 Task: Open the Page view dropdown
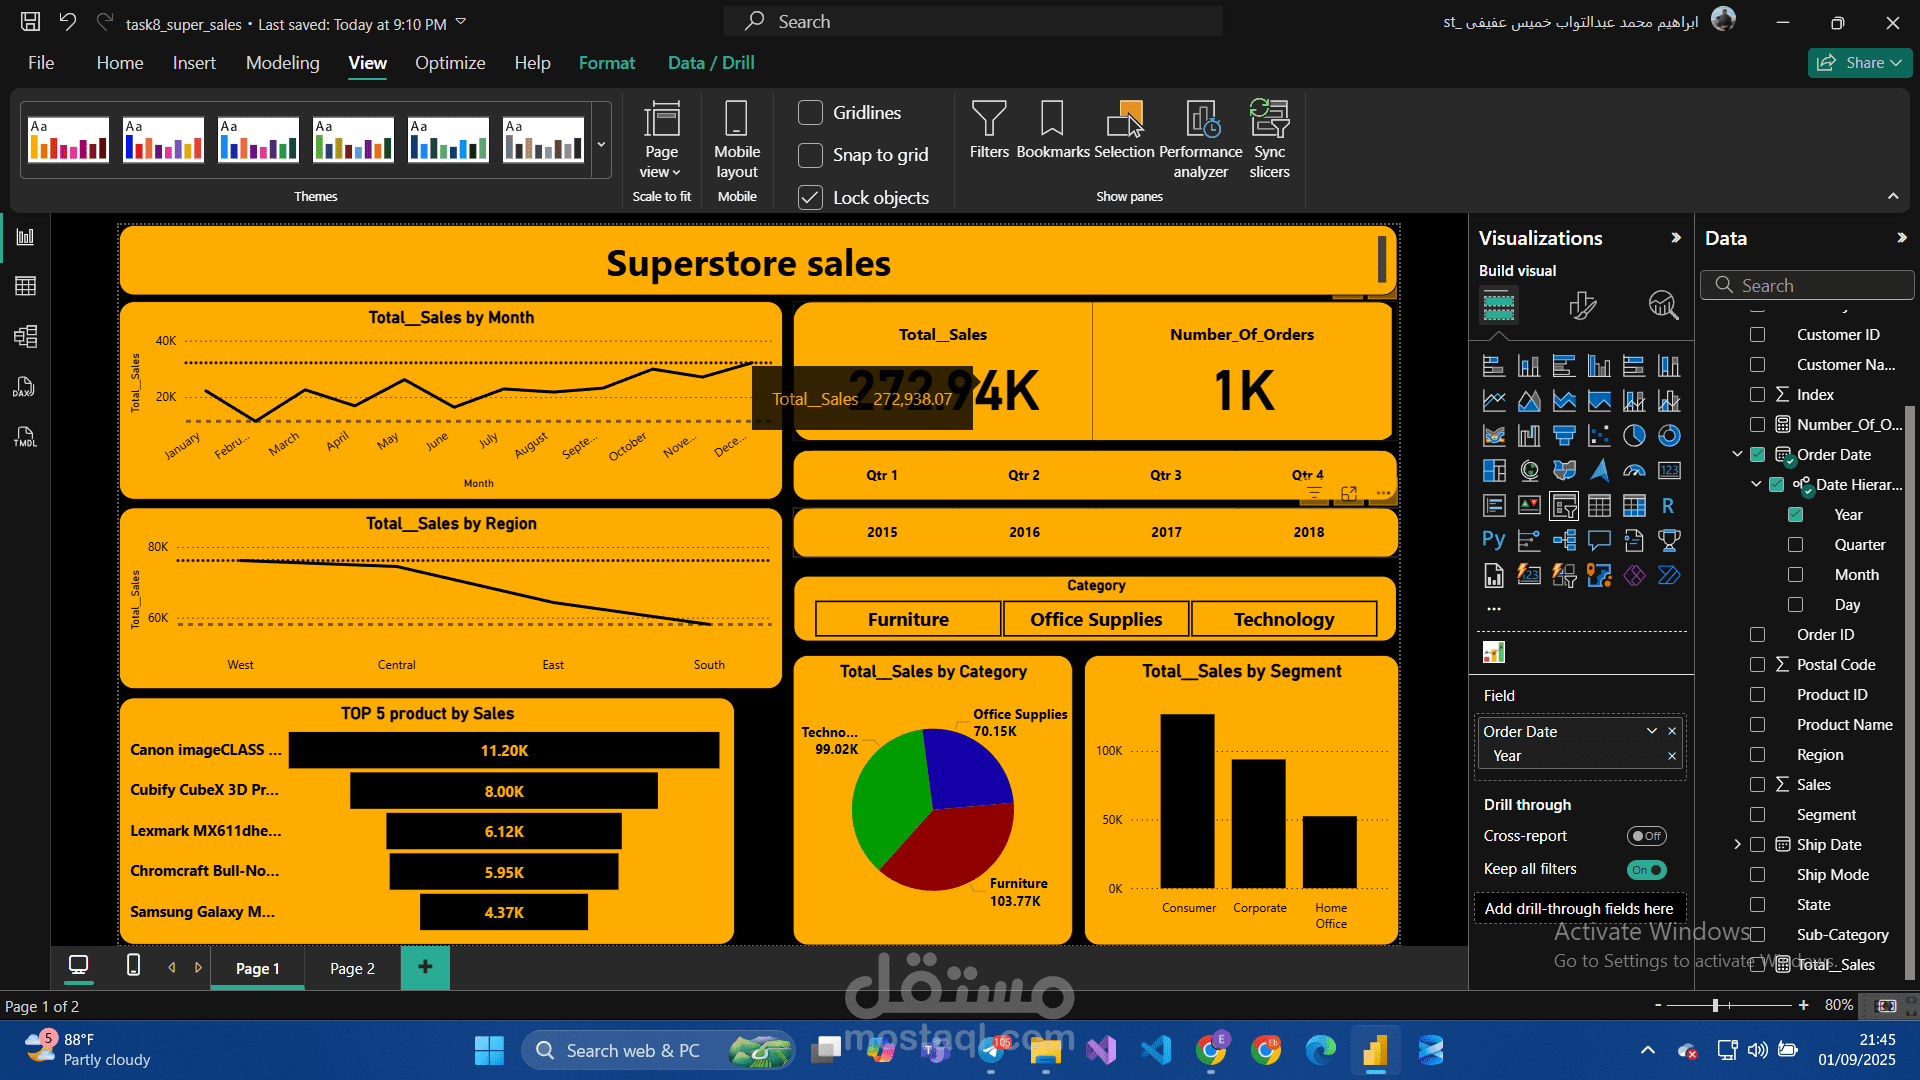pyautogui.click(x=661, y=150)
